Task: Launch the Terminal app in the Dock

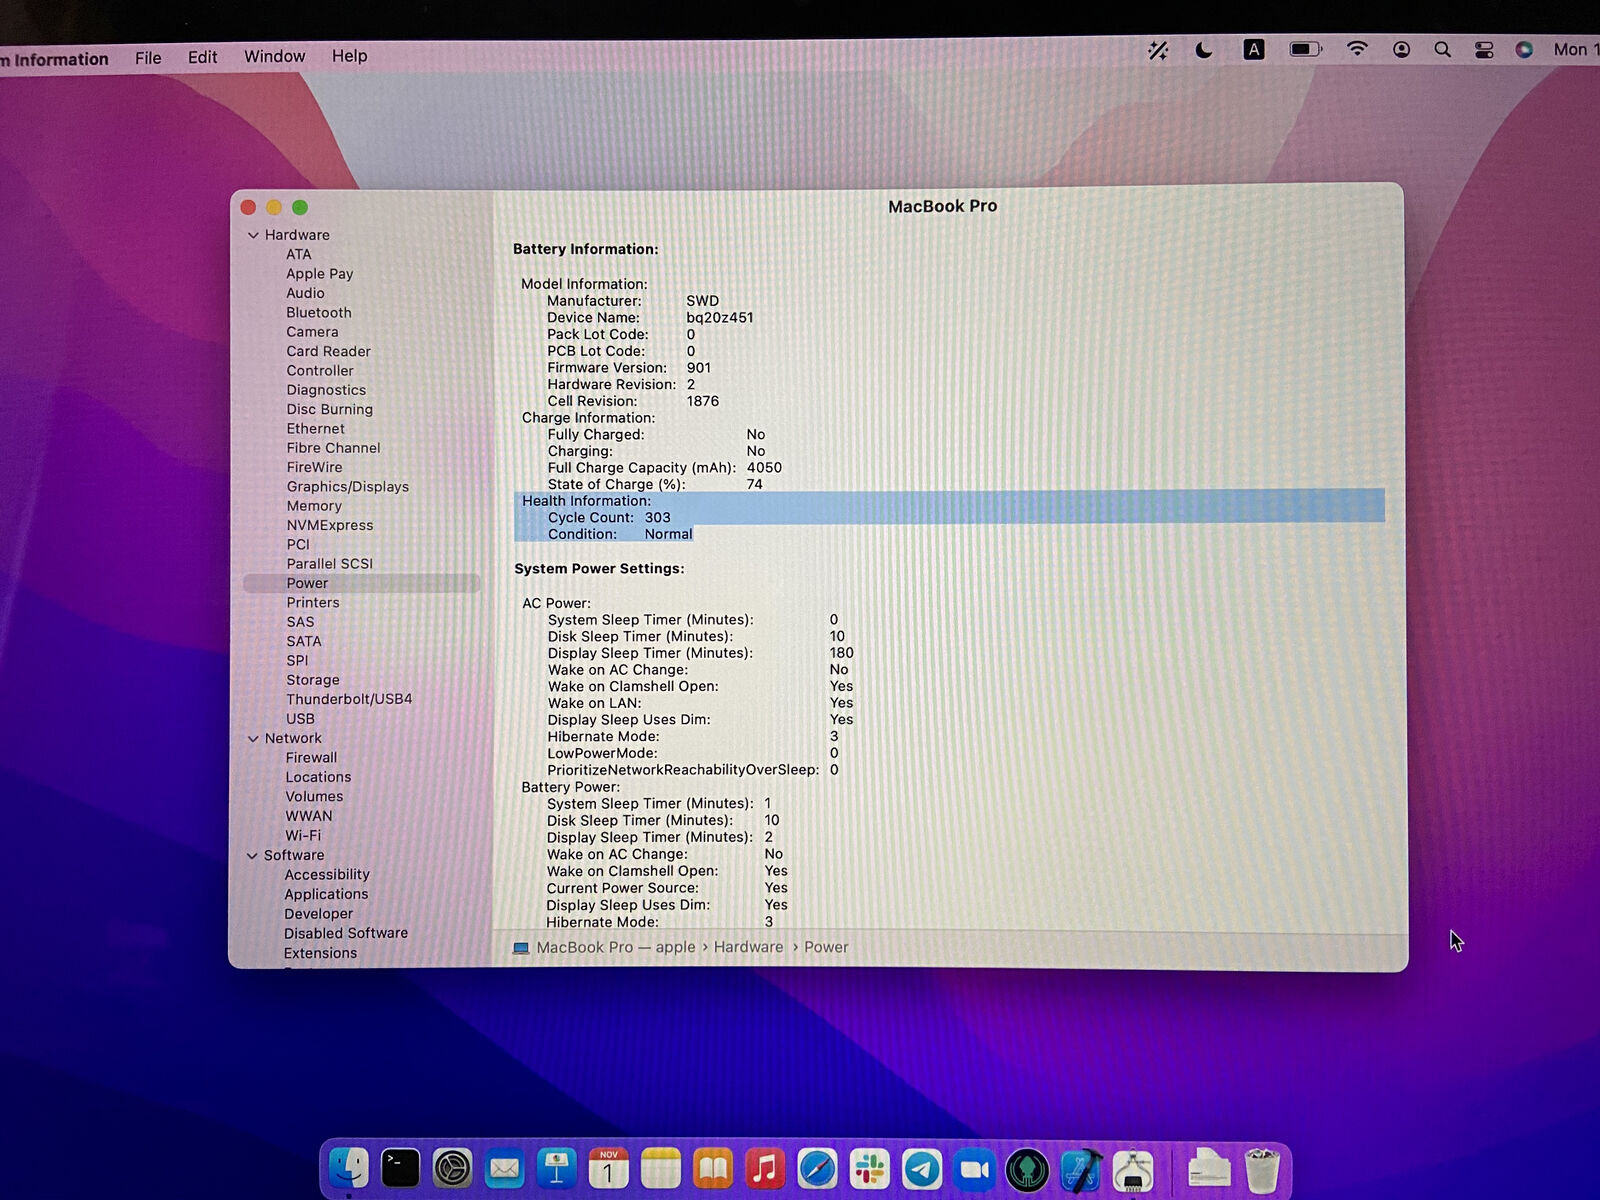Action: coord(400,1168)
